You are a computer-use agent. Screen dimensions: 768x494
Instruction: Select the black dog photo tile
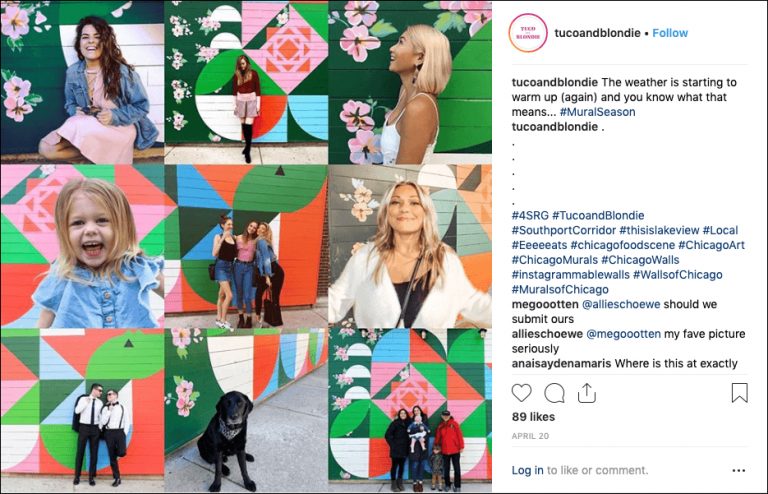(246, 410)
